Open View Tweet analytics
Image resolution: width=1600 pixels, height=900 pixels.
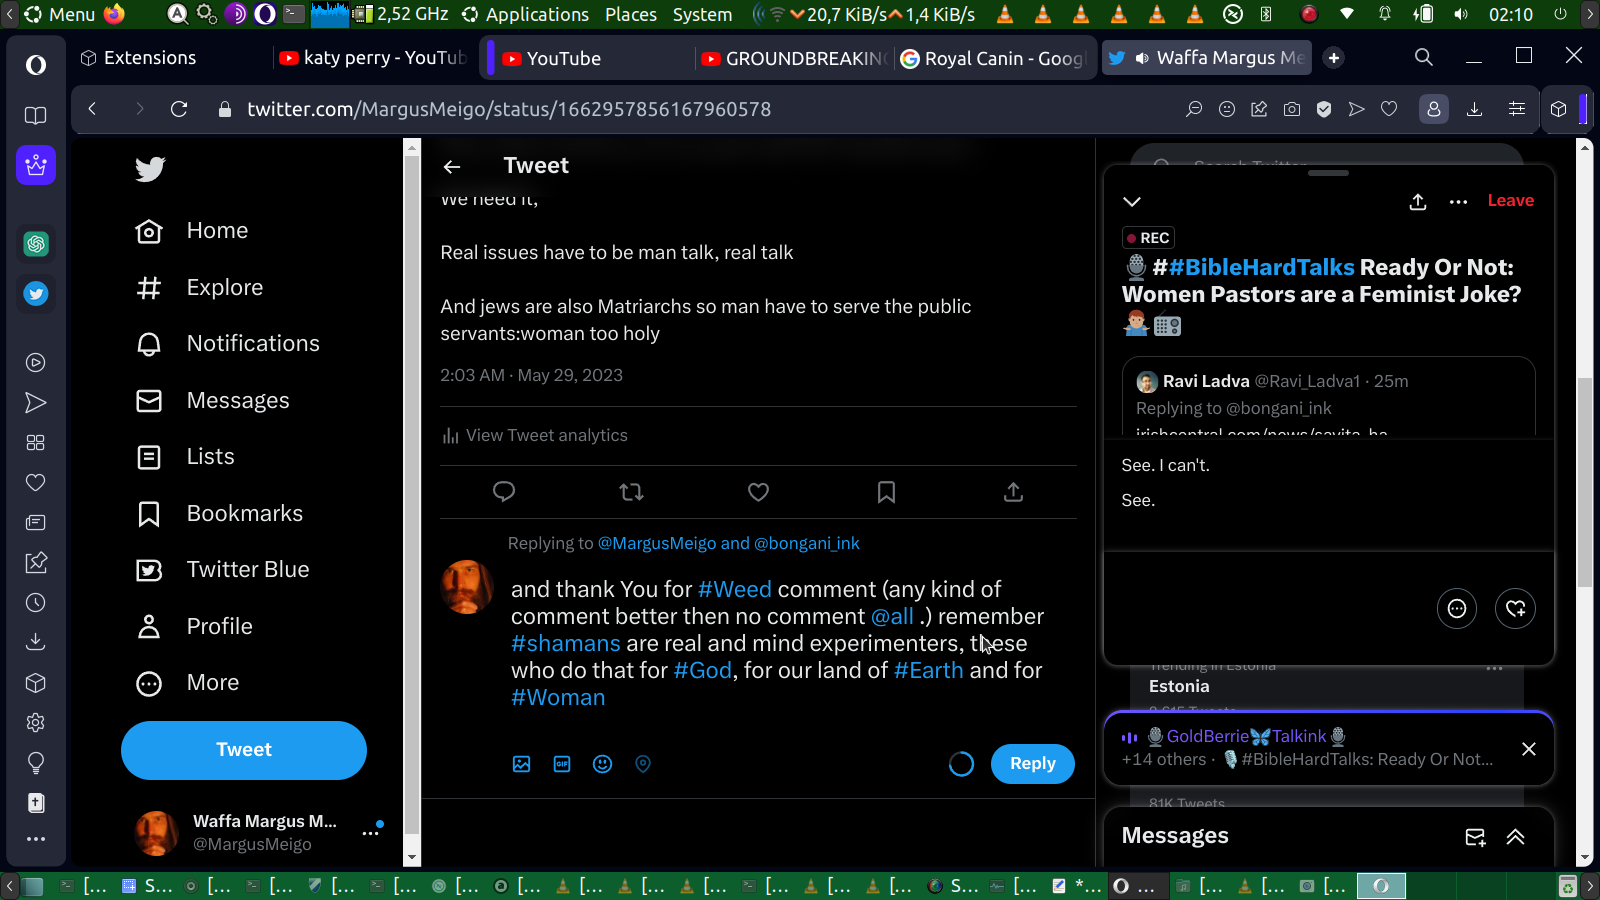click(x=535, y=436)
